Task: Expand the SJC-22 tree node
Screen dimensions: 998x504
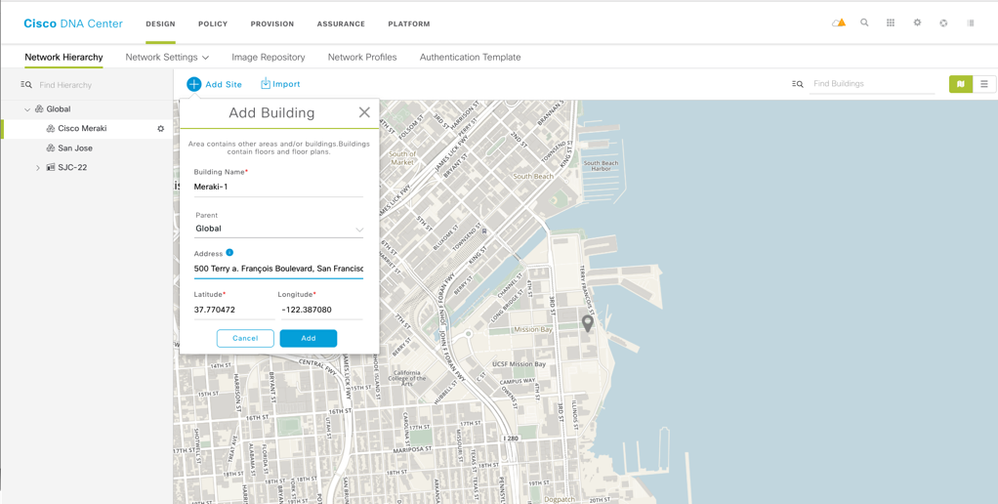Action: (38, 168)
